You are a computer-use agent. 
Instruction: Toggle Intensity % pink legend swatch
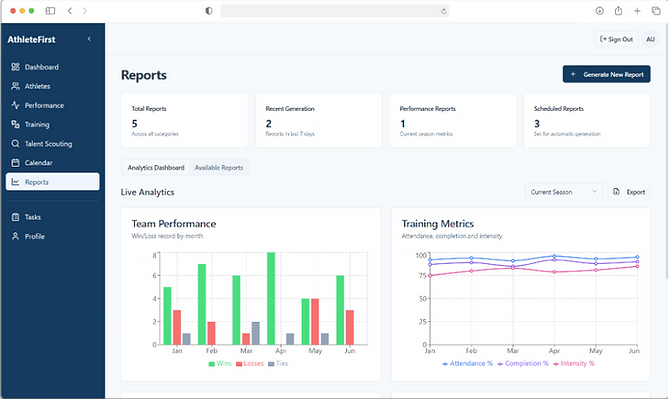556,364
